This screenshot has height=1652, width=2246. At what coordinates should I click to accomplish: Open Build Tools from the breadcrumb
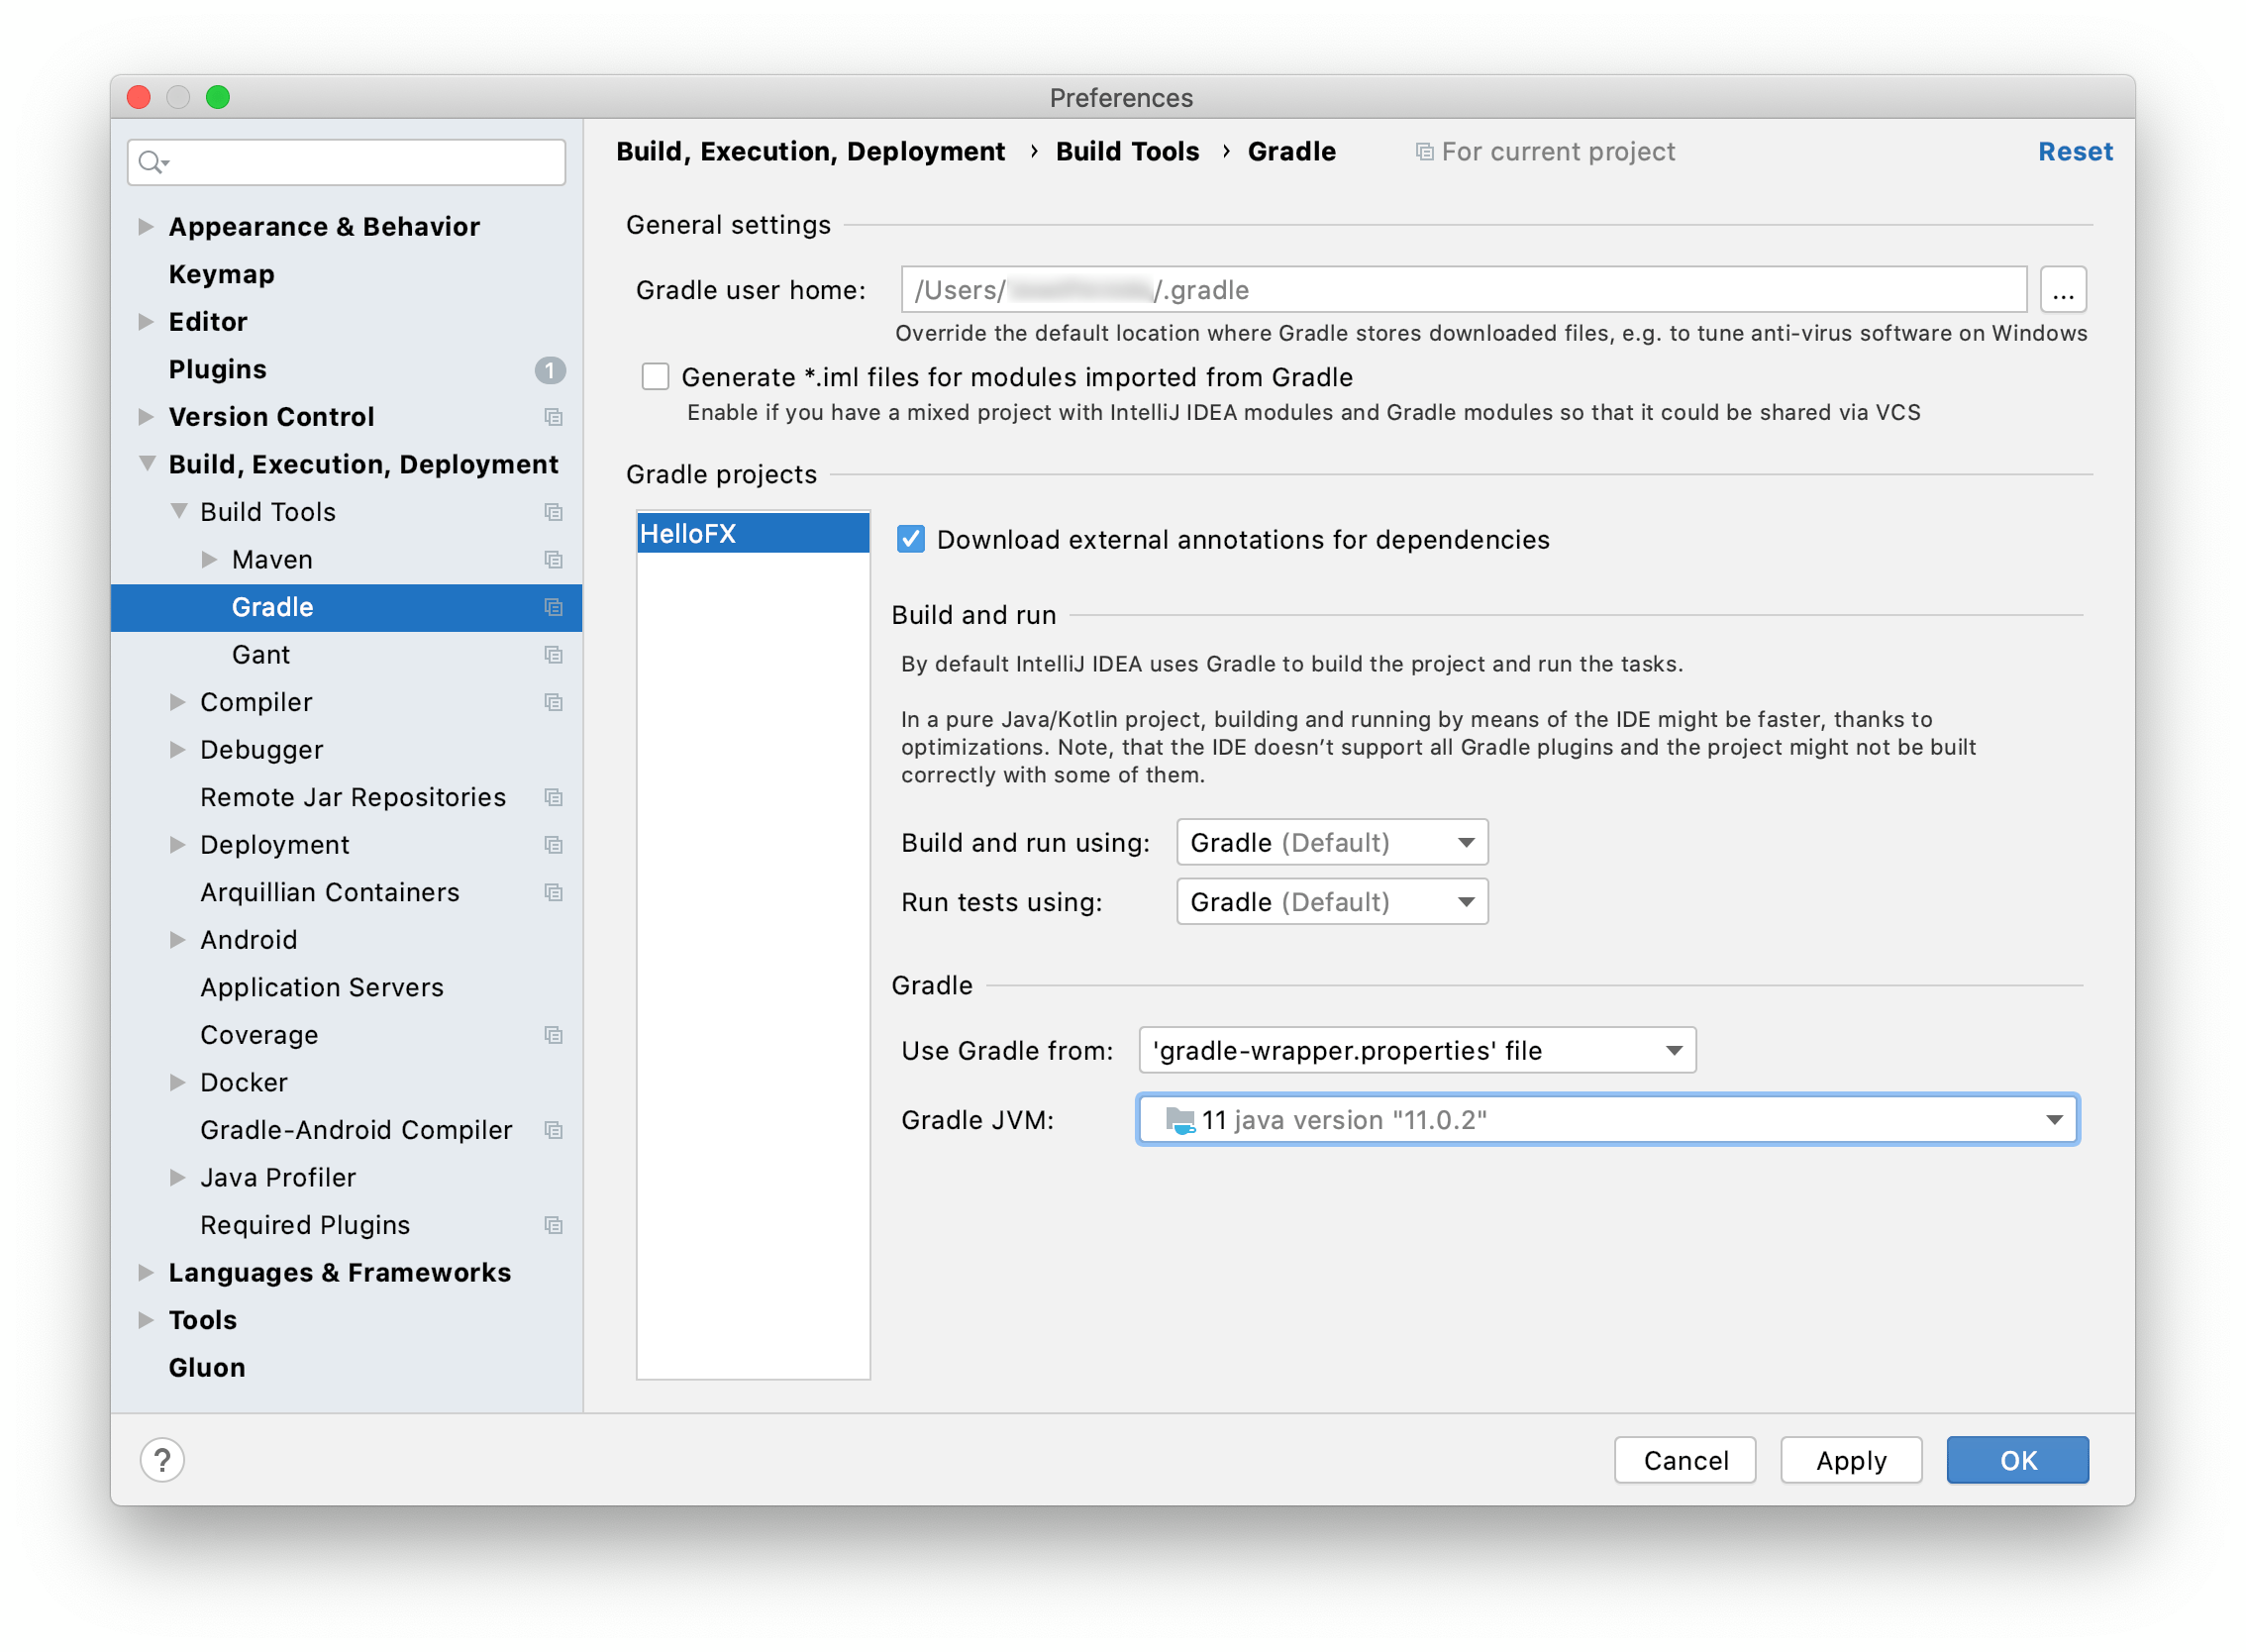pos(1127,151)
